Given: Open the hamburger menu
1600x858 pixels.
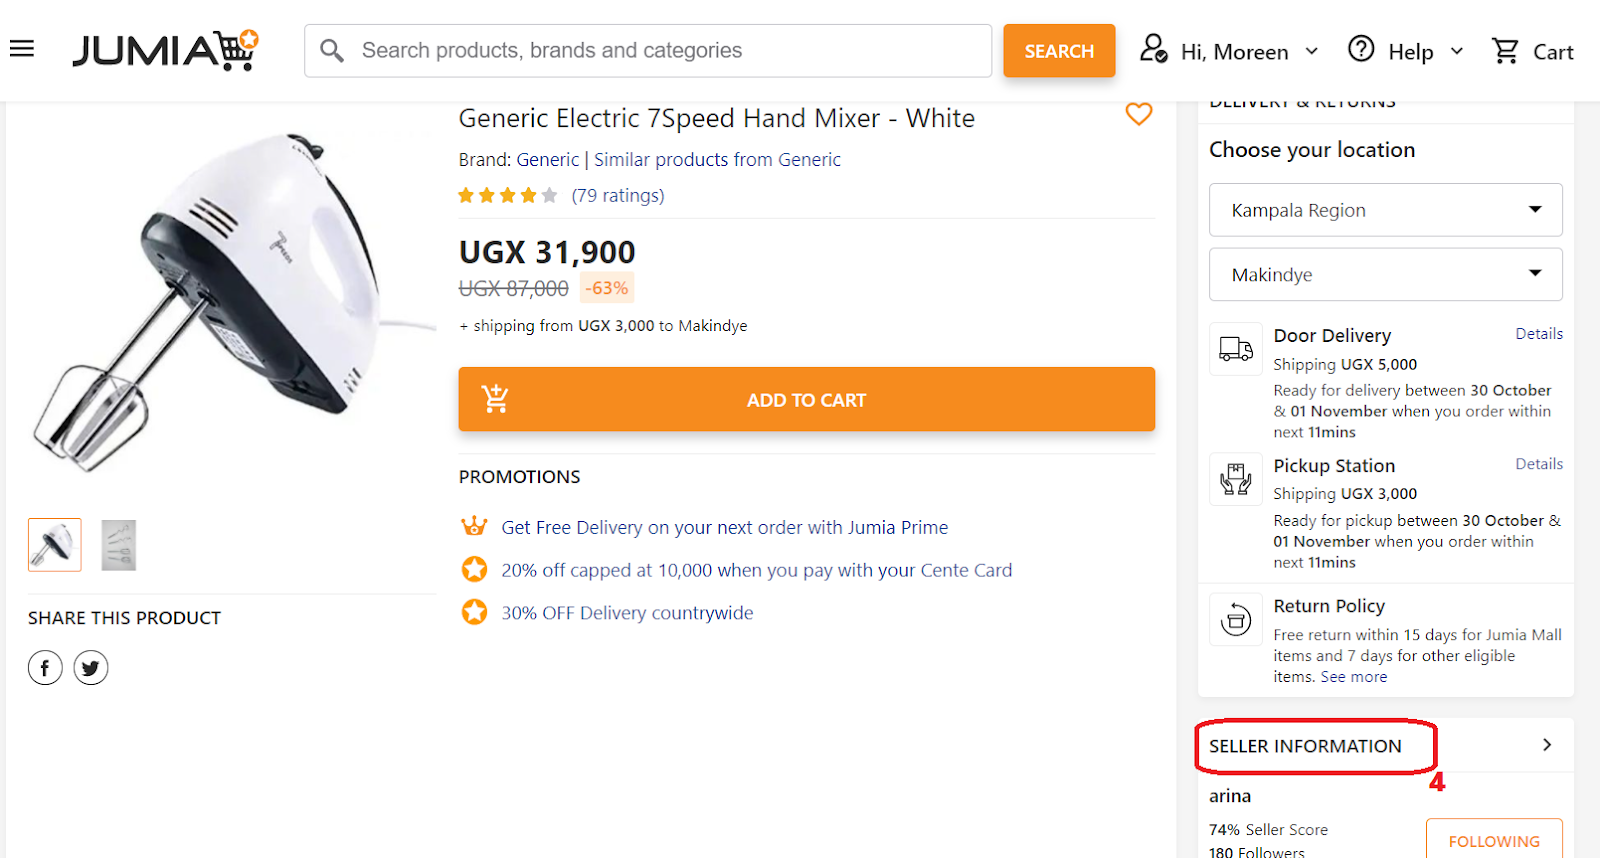Looking at the screenshot, I should click(x=22, y=49).
